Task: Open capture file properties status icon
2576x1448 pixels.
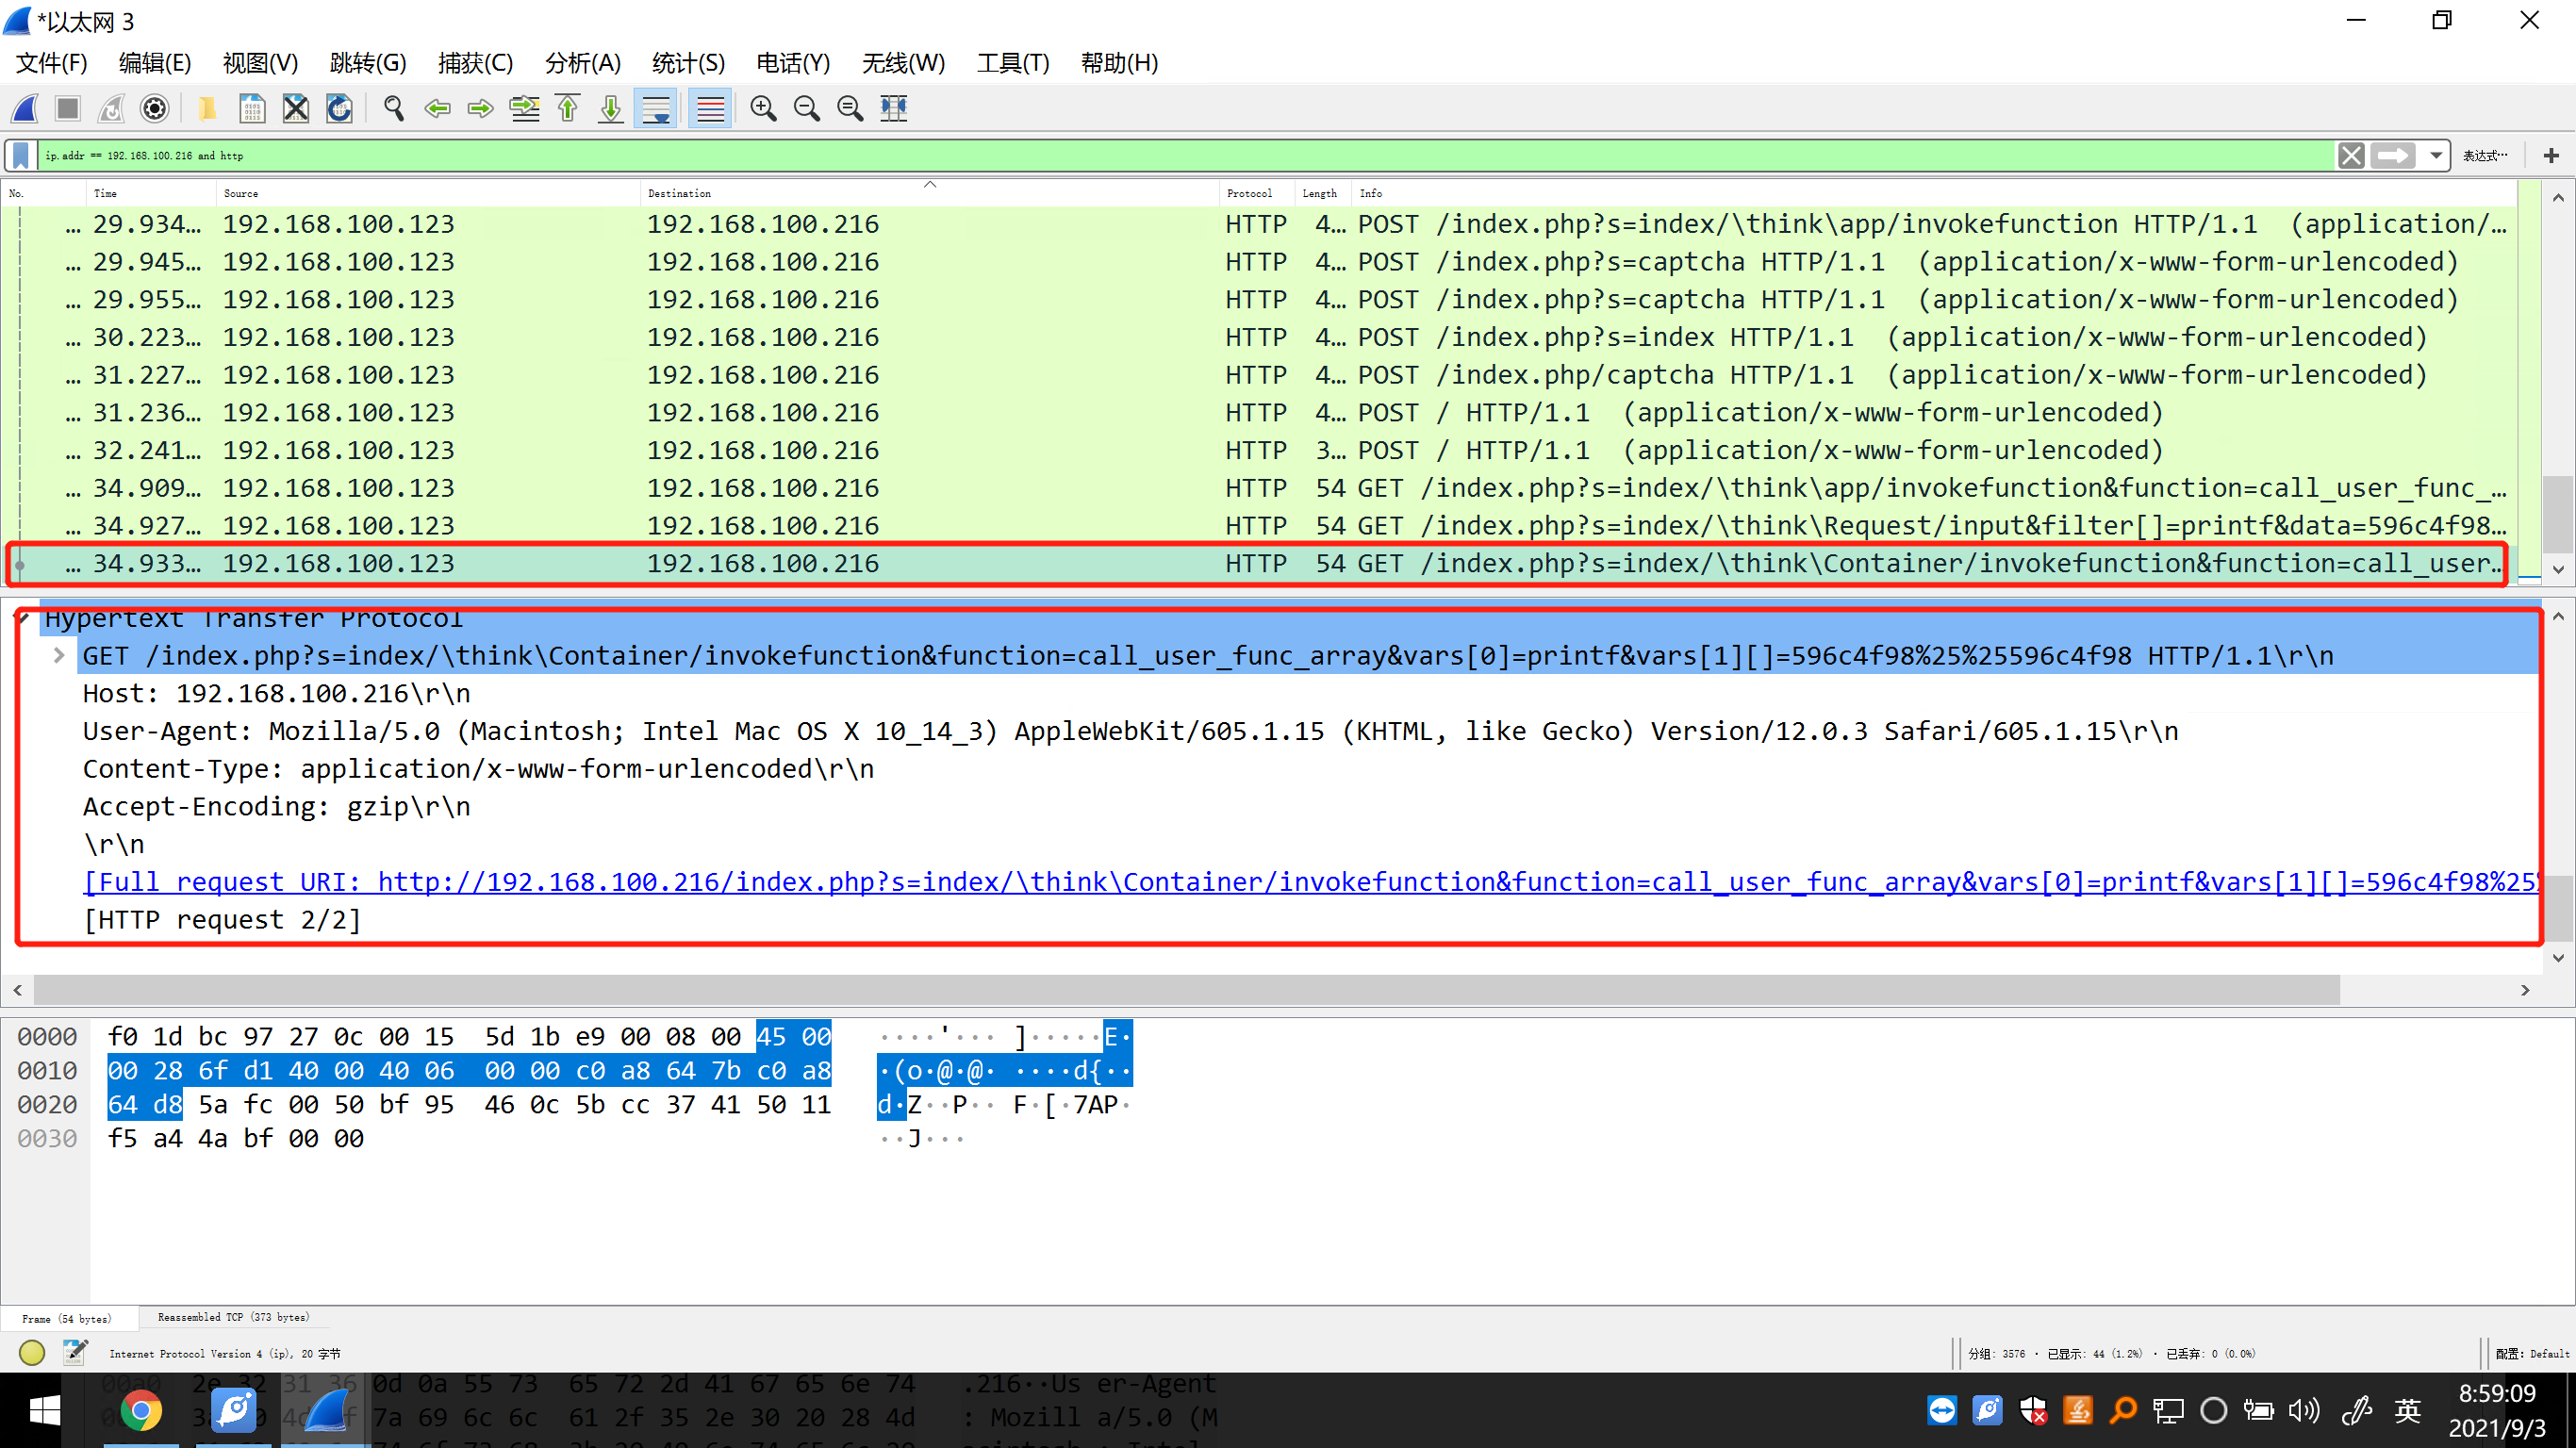Action: coord(76,1353)
